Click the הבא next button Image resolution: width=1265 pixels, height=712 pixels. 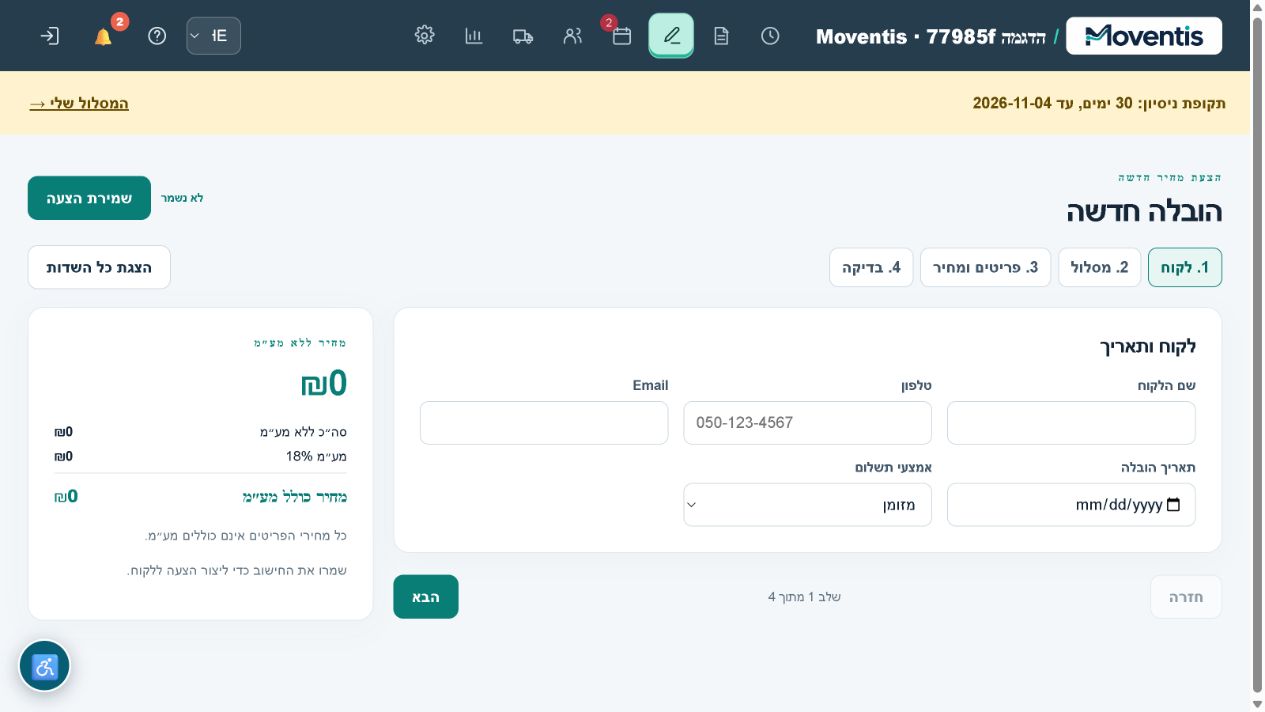coord(426,597)
